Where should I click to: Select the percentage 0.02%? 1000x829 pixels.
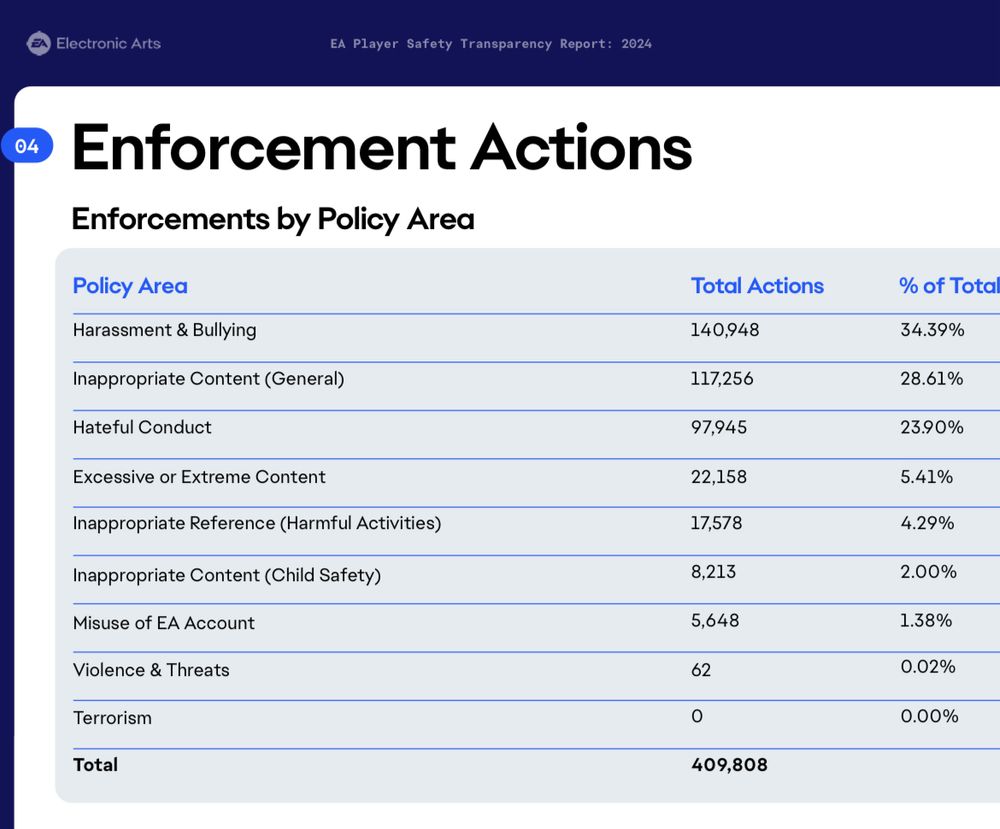[927, 667]
